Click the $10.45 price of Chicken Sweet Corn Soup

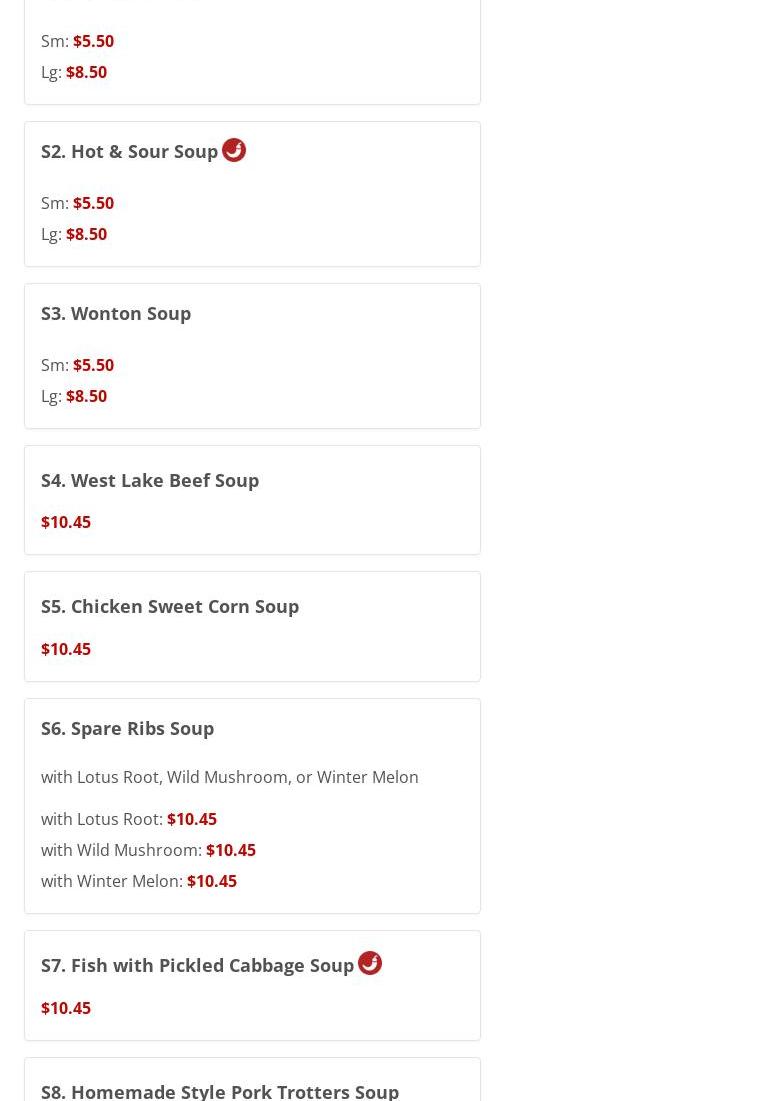tap(66, 649)
